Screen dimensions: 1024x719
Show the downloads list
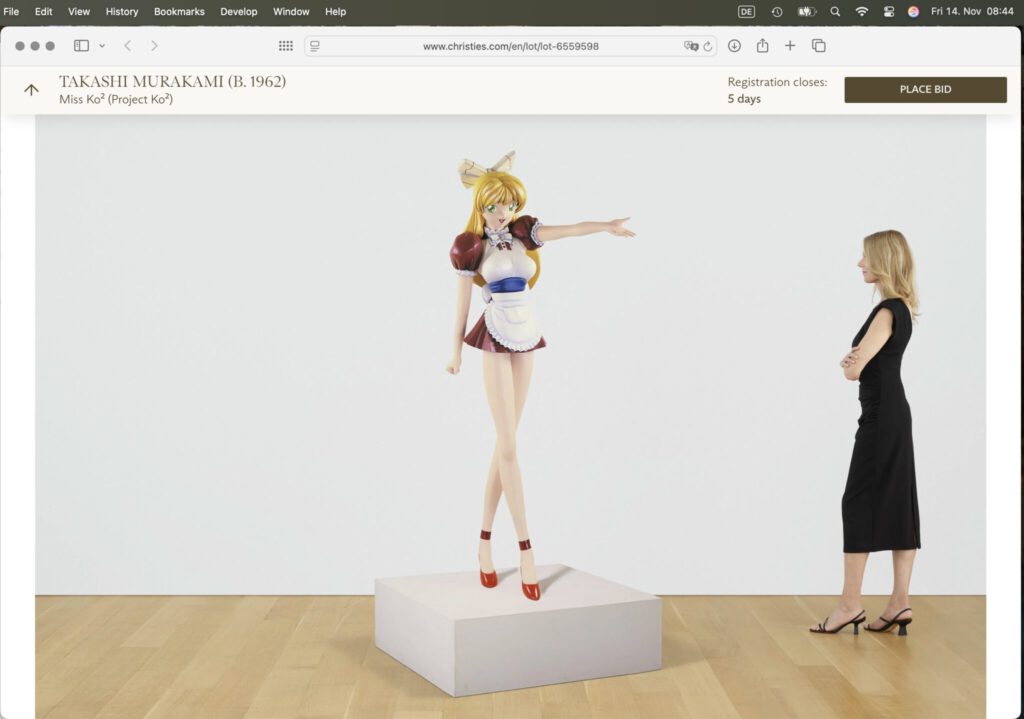[734, 46]
